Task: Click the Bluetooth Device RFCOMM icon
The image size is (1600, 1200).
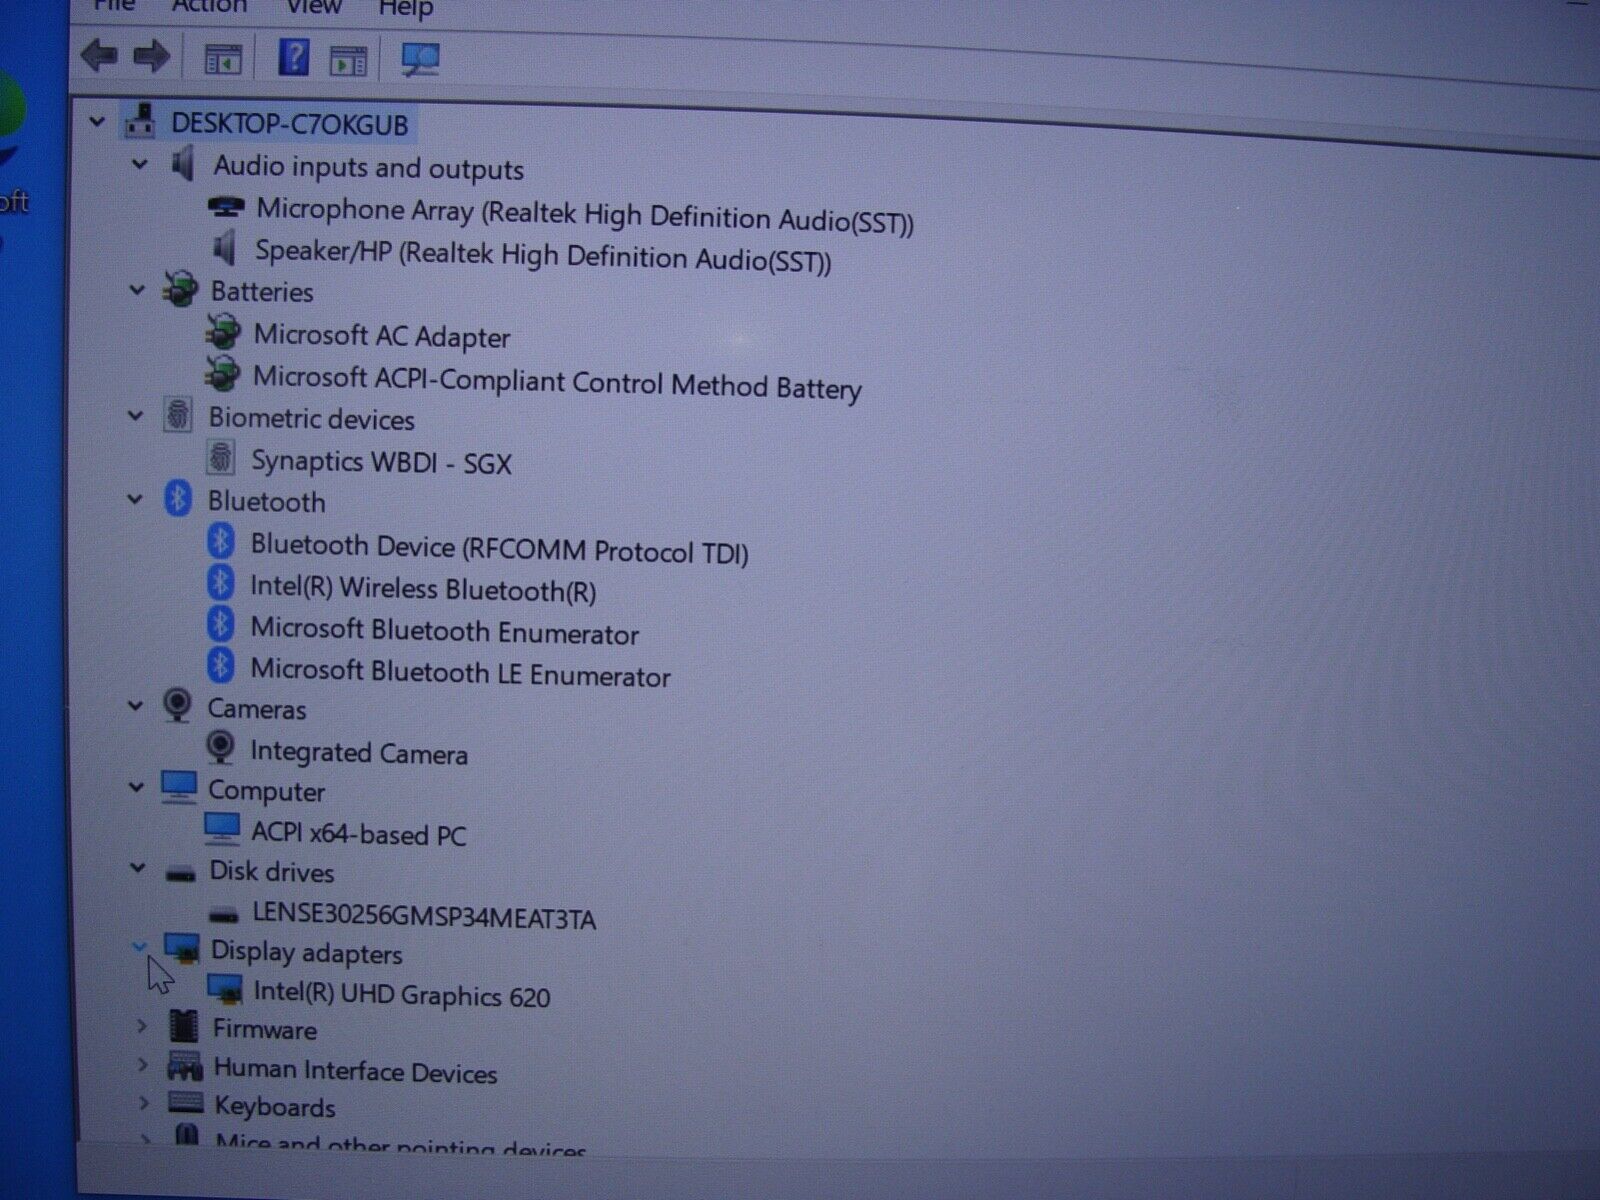Action: pyautogui.click(x=221, y=542)
